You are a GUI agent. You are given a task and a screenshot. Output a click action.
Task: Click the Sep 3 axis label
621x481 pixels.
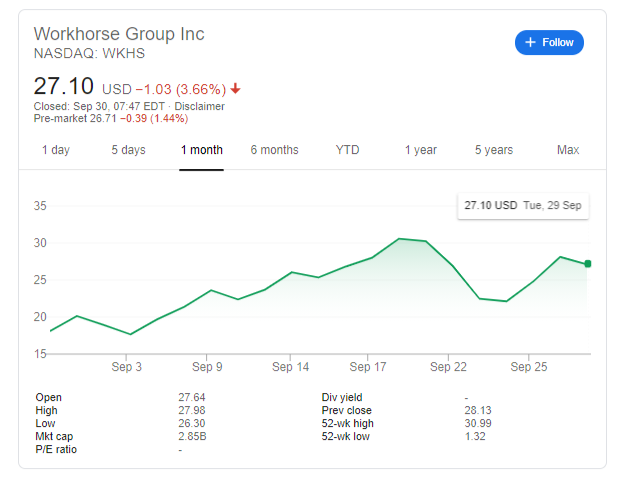pos(126,367)
